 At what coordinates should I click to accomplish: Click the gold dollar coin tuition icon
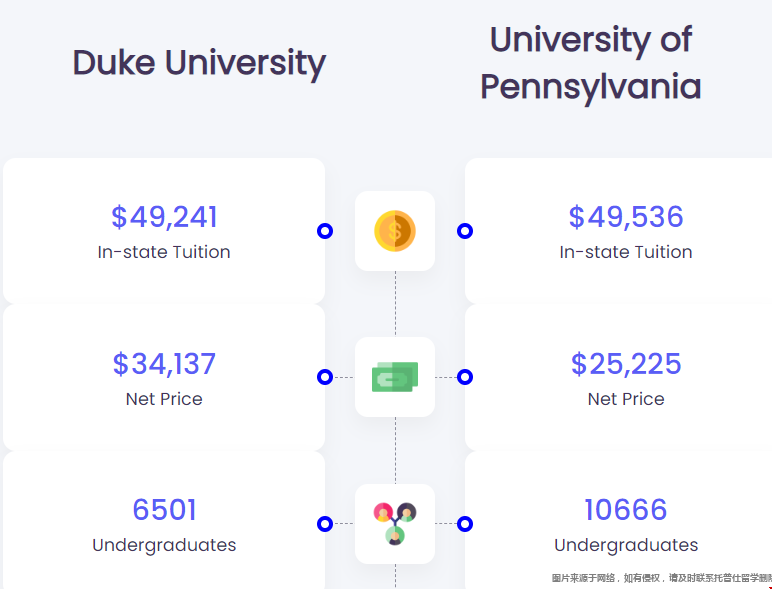(395, 231)
